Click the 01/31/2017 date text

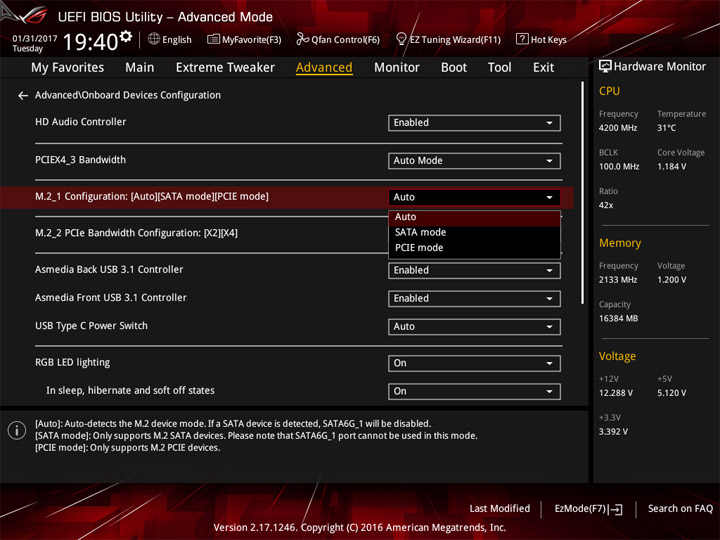tap(35, 39)
